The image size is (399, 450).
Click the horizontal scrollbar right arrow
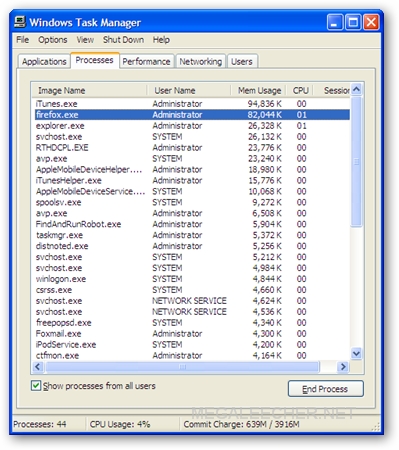point(342,367)
